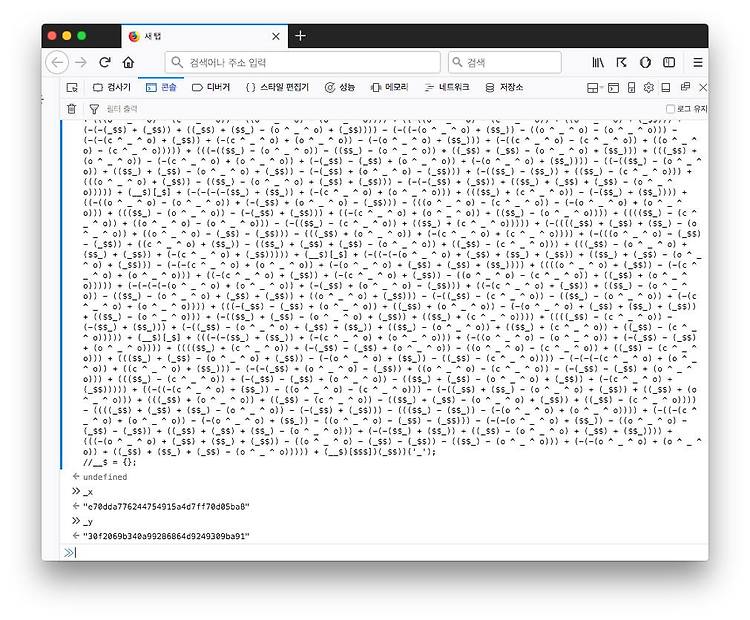Open devtools settings gear icon
Viewport: 750px width, 620px height.
[x=649, y=88]
